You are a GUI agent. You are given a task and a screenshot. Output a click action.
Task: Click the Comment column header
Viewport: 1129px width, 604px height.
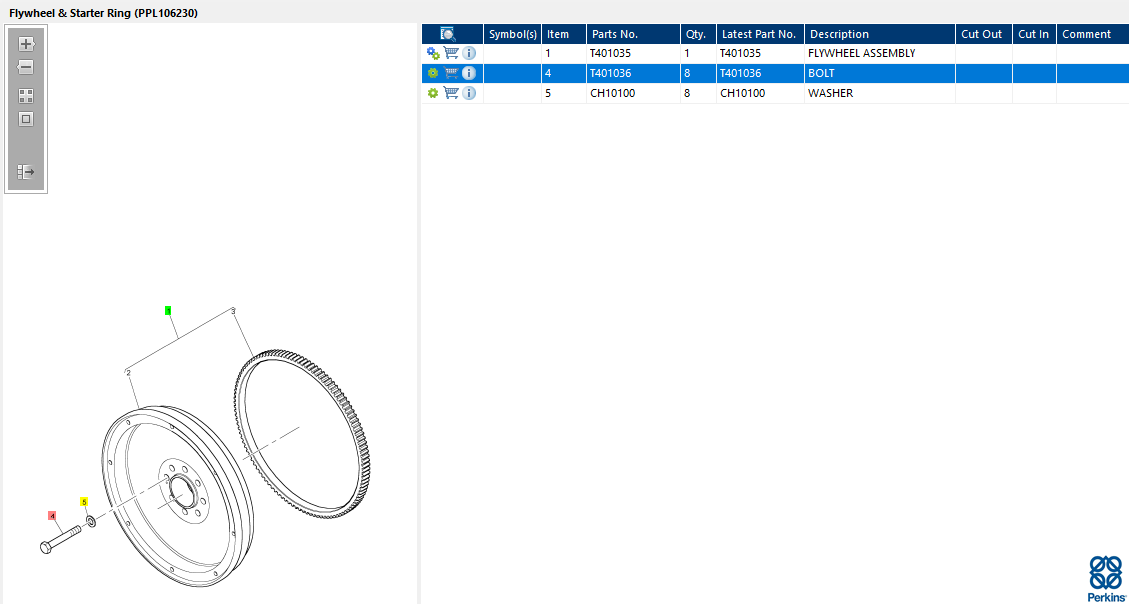point(1093,34)
